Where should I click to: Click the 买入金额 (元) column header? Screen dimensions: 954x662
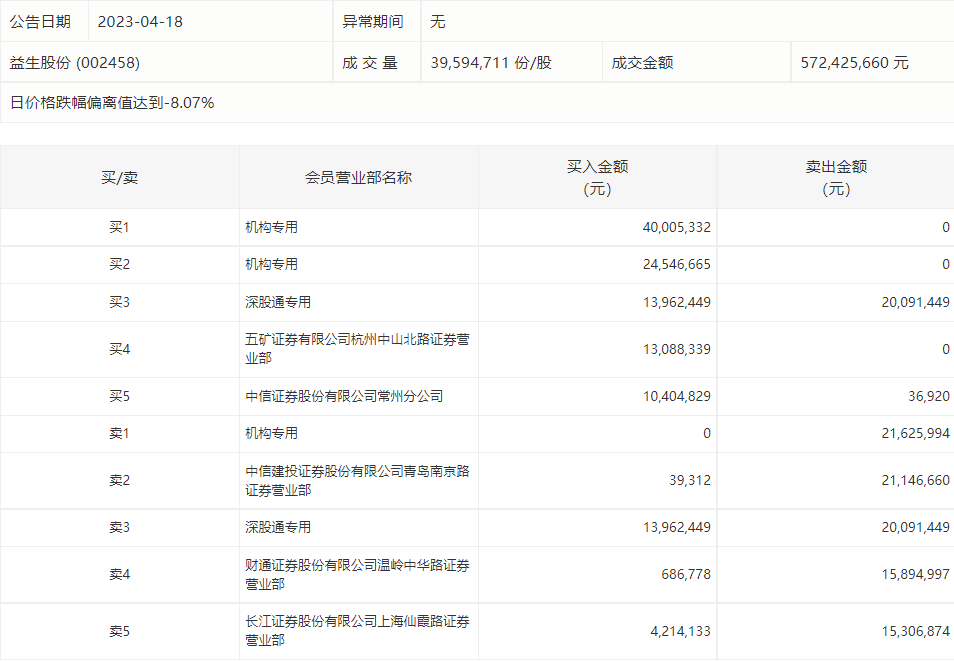point(597,178)
